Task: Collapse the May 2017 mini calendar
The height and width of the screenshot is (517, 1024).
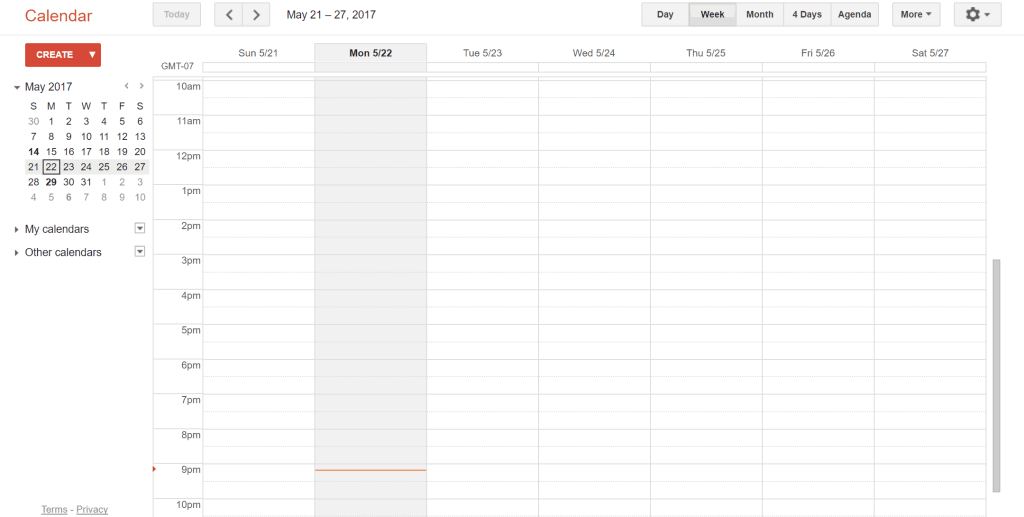Action: coord(17,87)
